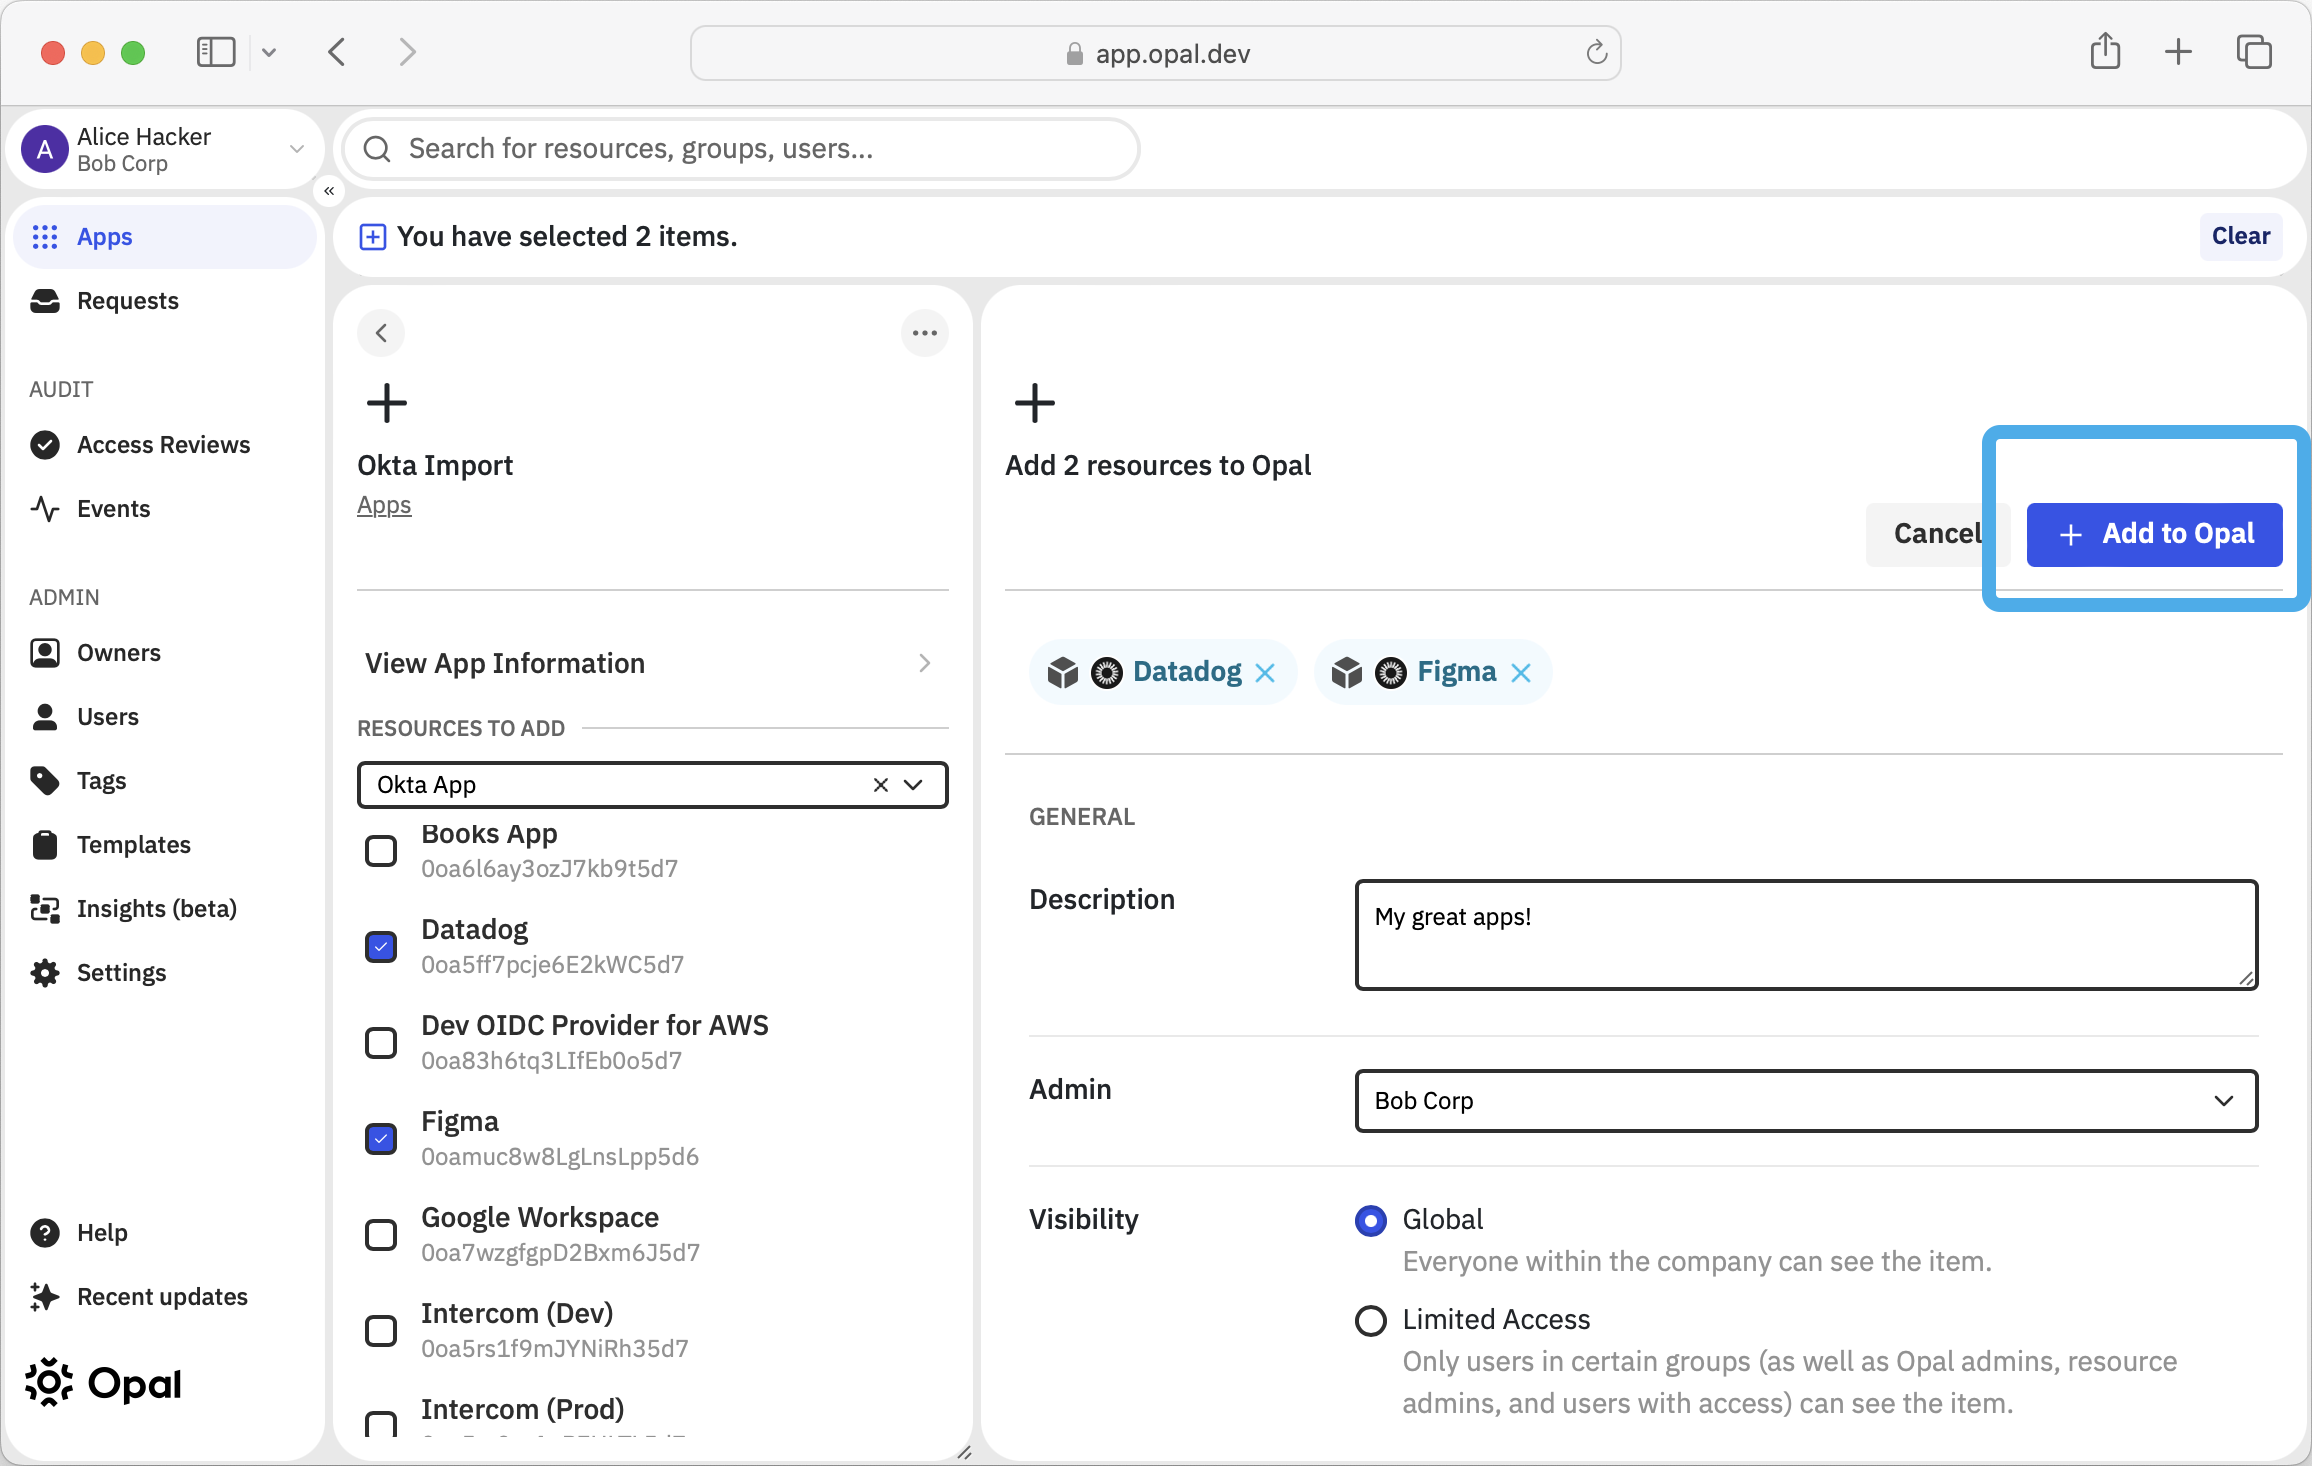Show the tab overview

[x=2254, y=52]
